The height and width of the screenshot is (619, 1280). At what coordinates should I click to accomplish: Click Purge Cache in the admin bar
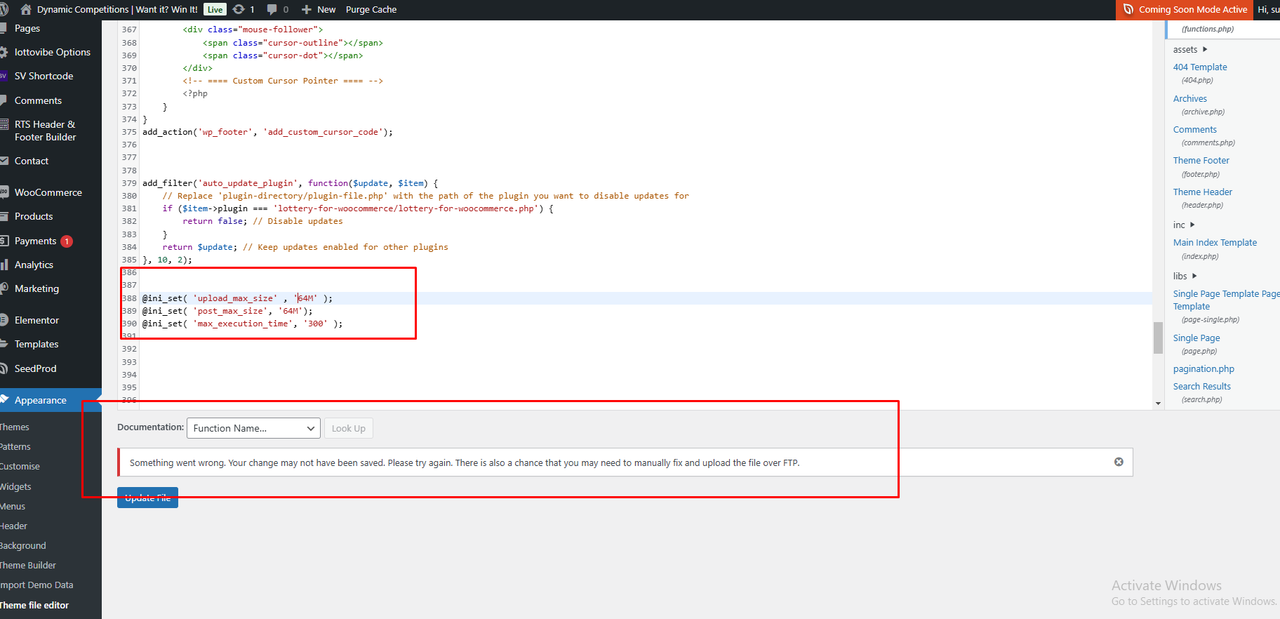(x=371, y=9)
